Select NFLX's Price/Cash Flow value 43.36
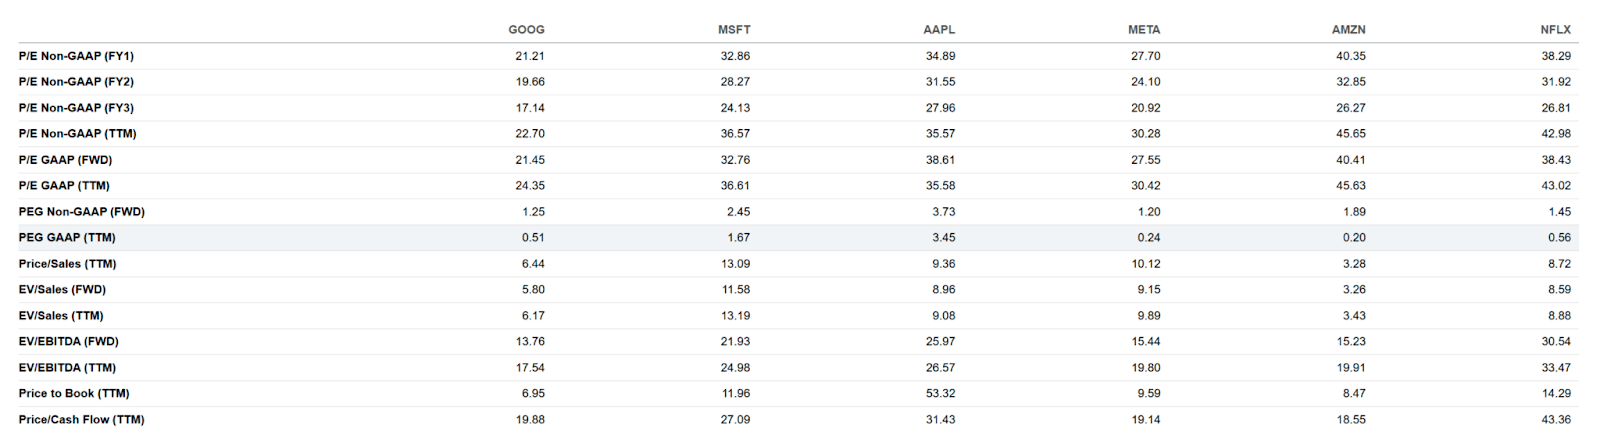Screen dimensions: 1600x446 (1556, 420)
